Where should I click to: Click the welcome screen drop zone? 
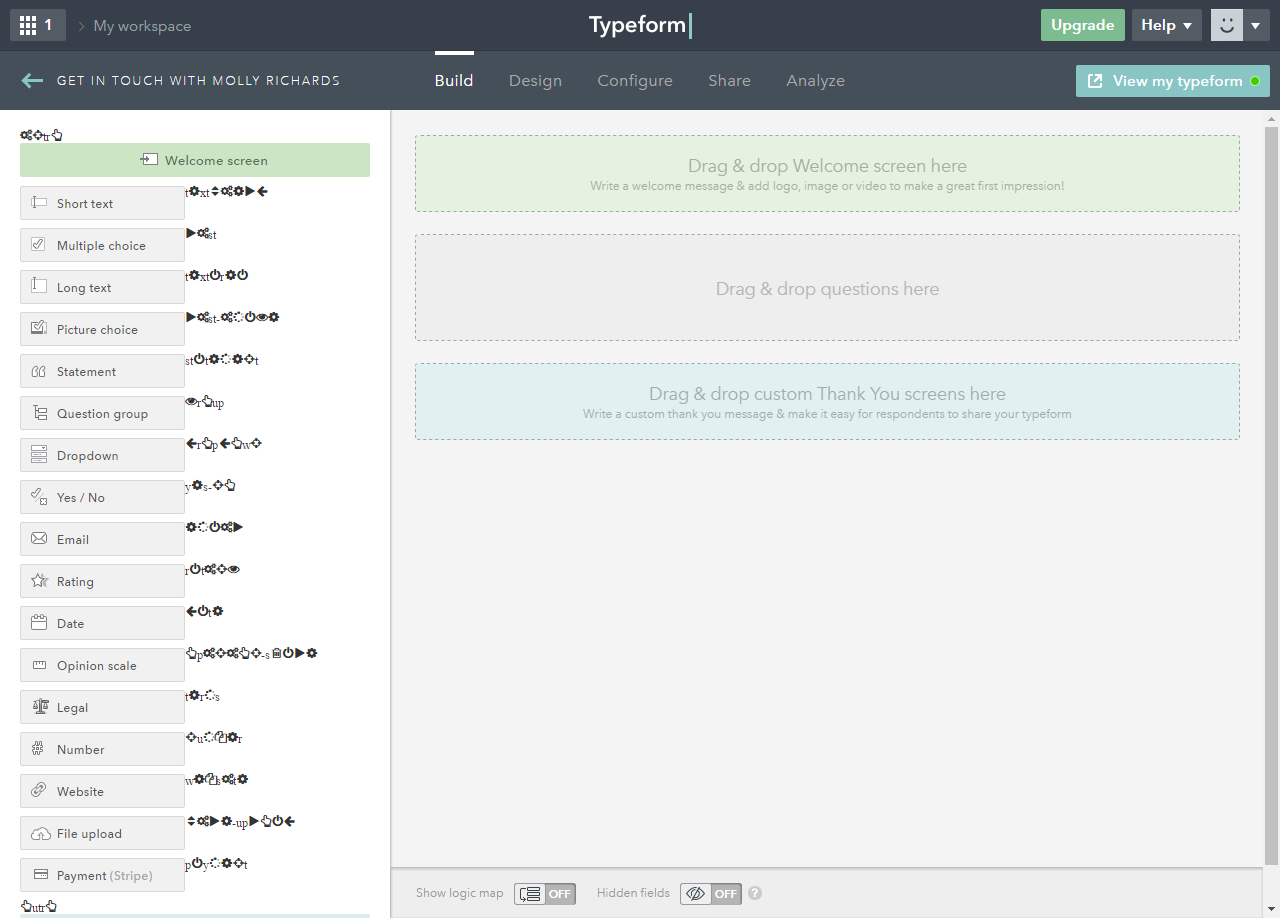pyautogui.click(x=827, y=174)
